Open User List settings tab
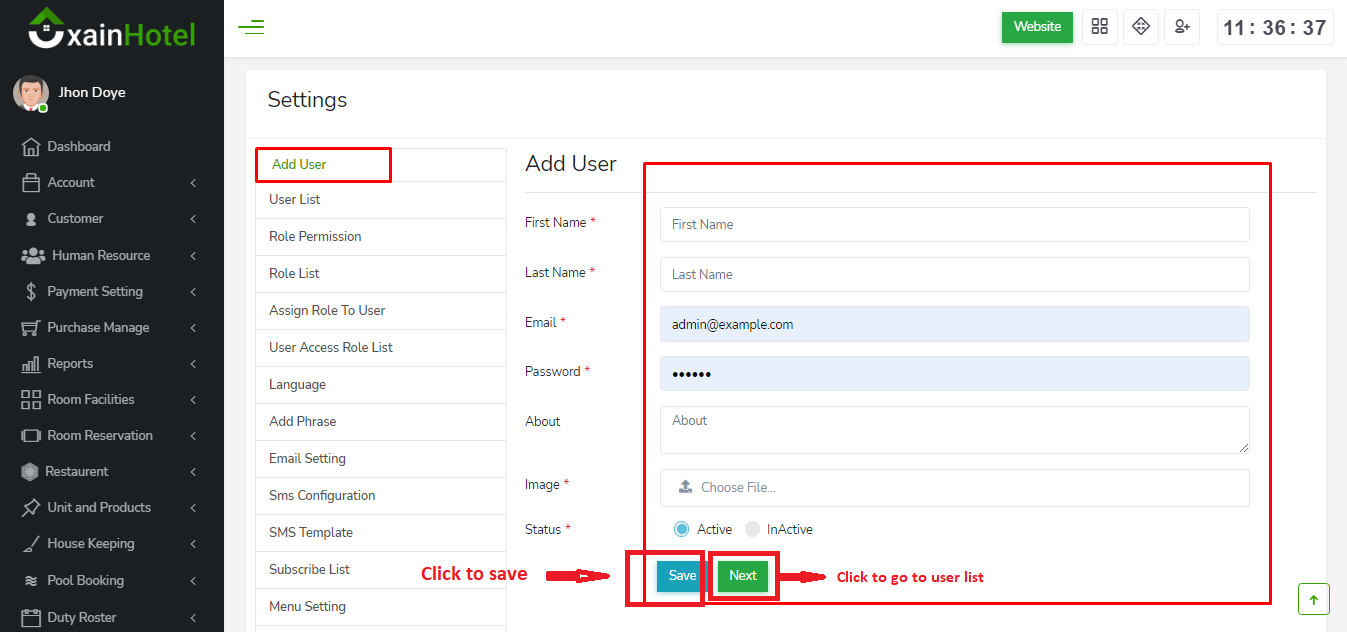Image resolution: width=1347 pixels, height=632 pixels. click(x=295, y=200)
